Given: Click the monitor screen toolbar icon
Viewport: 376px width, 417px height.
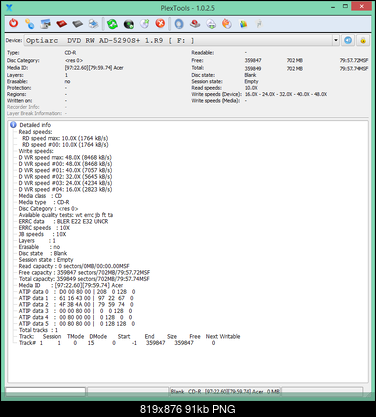Looking at the screenshot, I should 45,24.
